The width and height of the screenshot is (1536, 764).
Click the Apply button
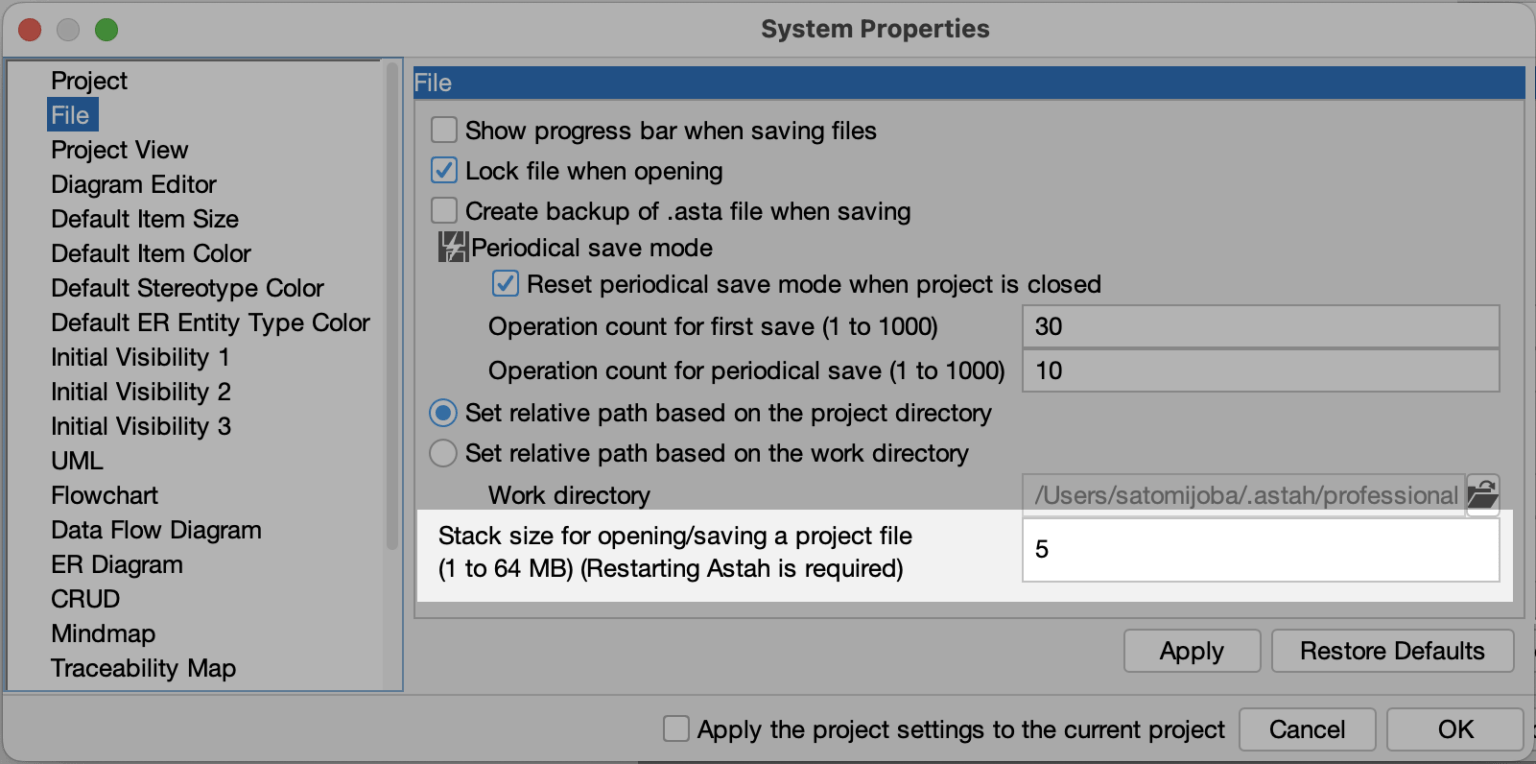(x=1191, y=650)
